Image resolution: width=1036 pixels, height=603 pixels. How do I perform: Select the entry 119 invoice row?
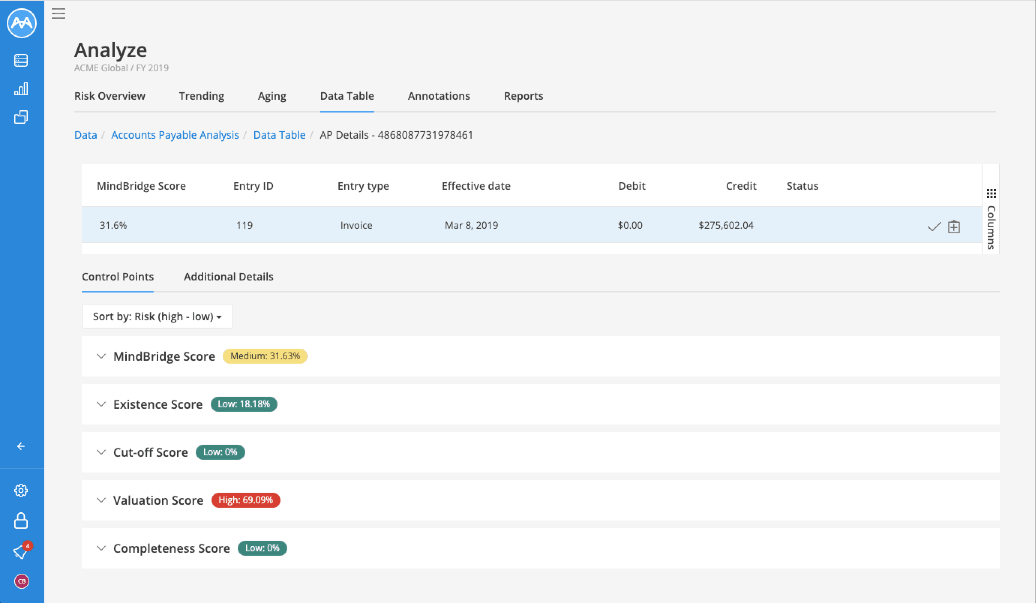tap(500, 226)
